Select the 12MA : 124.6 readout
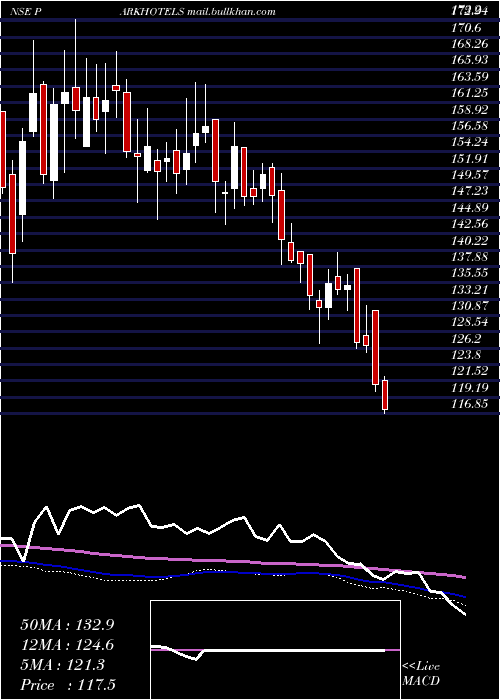The height and width of the screenshot is (700, 500). 67,645
